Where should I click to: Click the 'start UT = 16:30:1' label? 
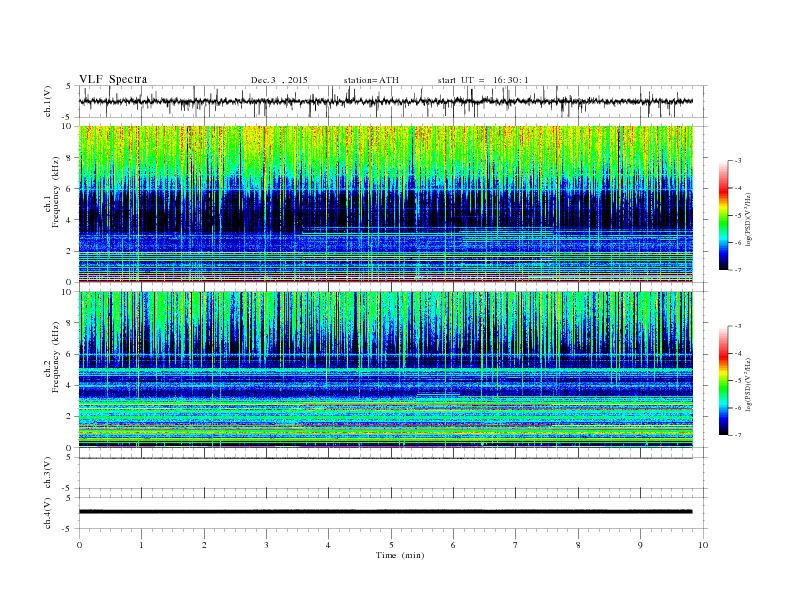483,80
